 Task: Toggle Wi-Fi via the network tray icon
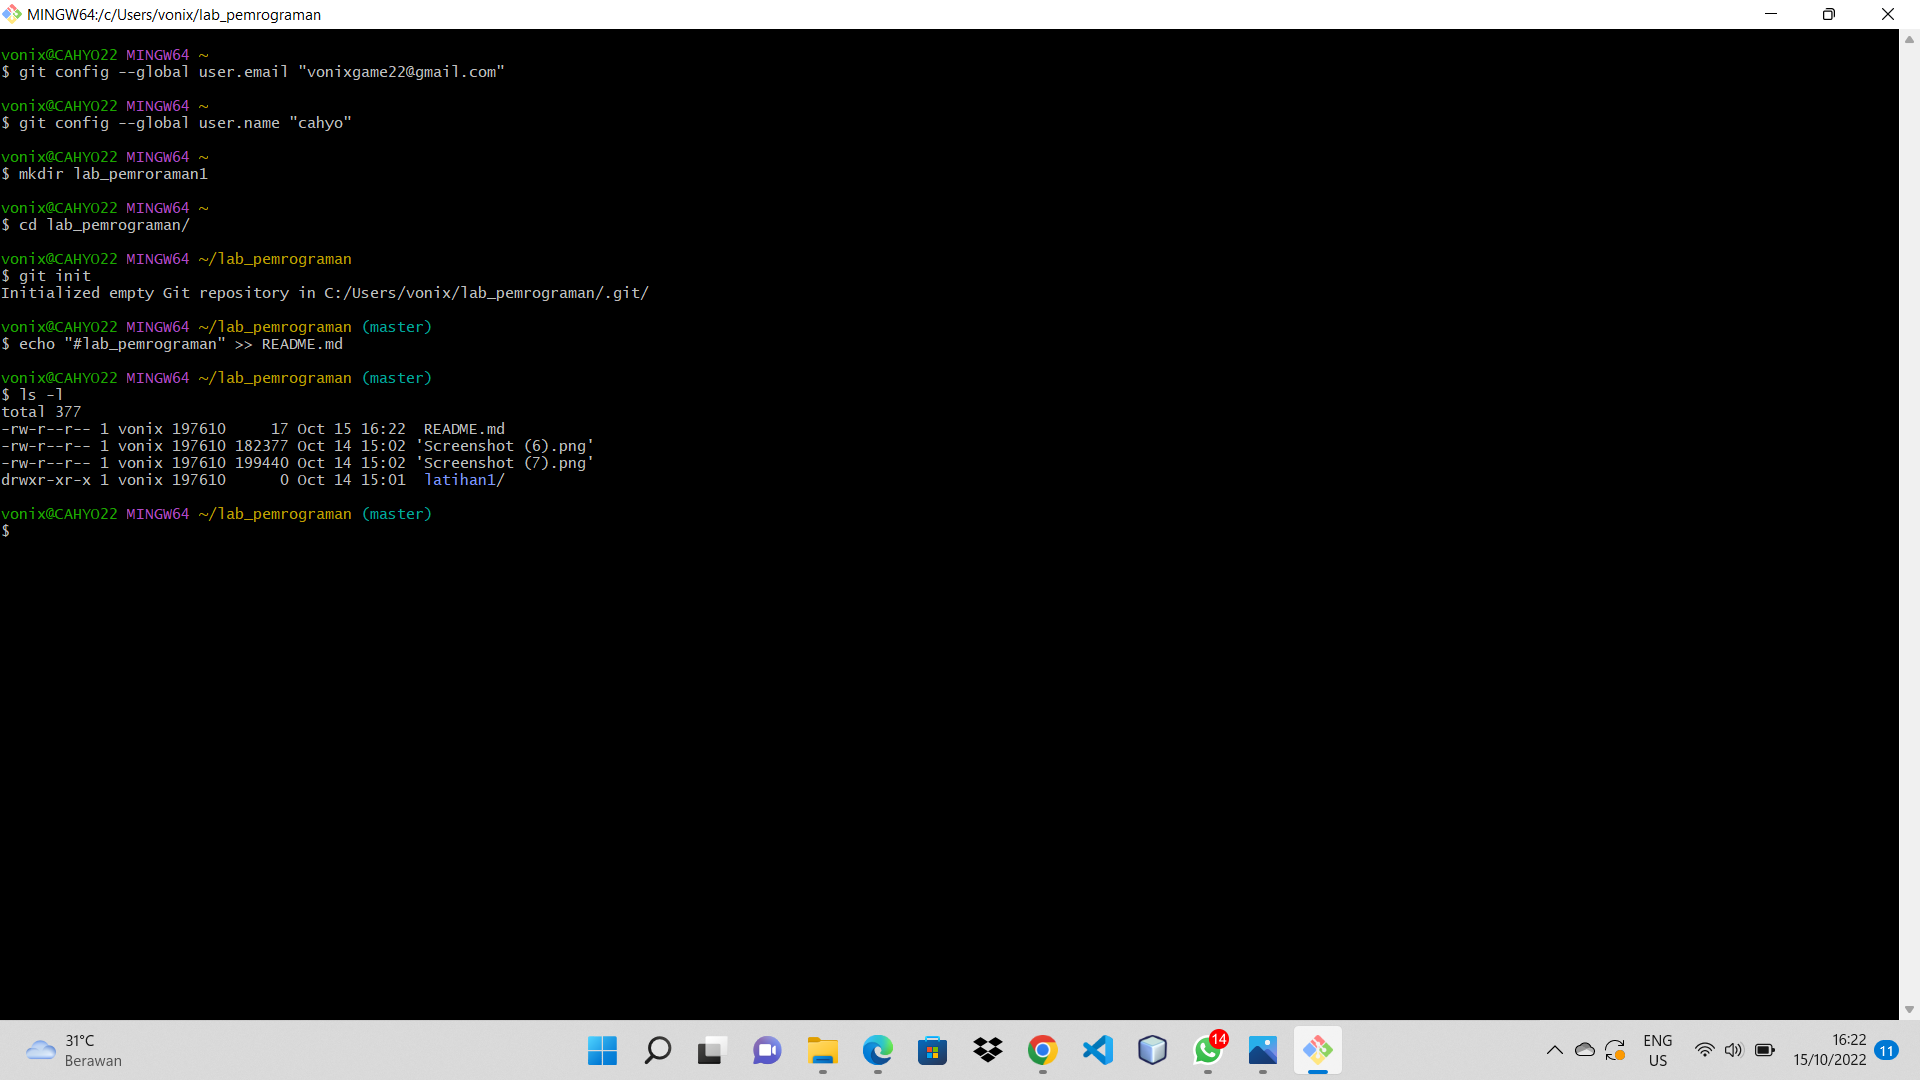pyautogui.click(x=1706, y=1050)
